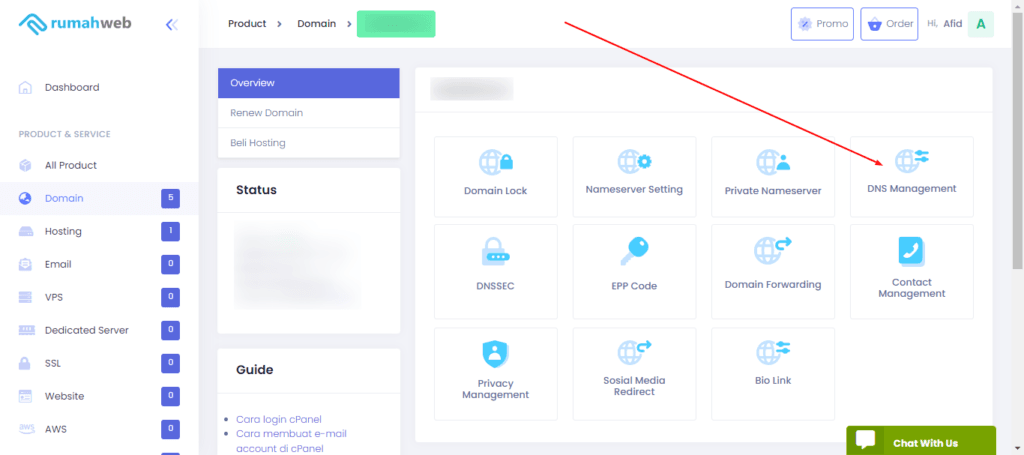Click the All Product label

pyautogui.click(x=71, y=165)
